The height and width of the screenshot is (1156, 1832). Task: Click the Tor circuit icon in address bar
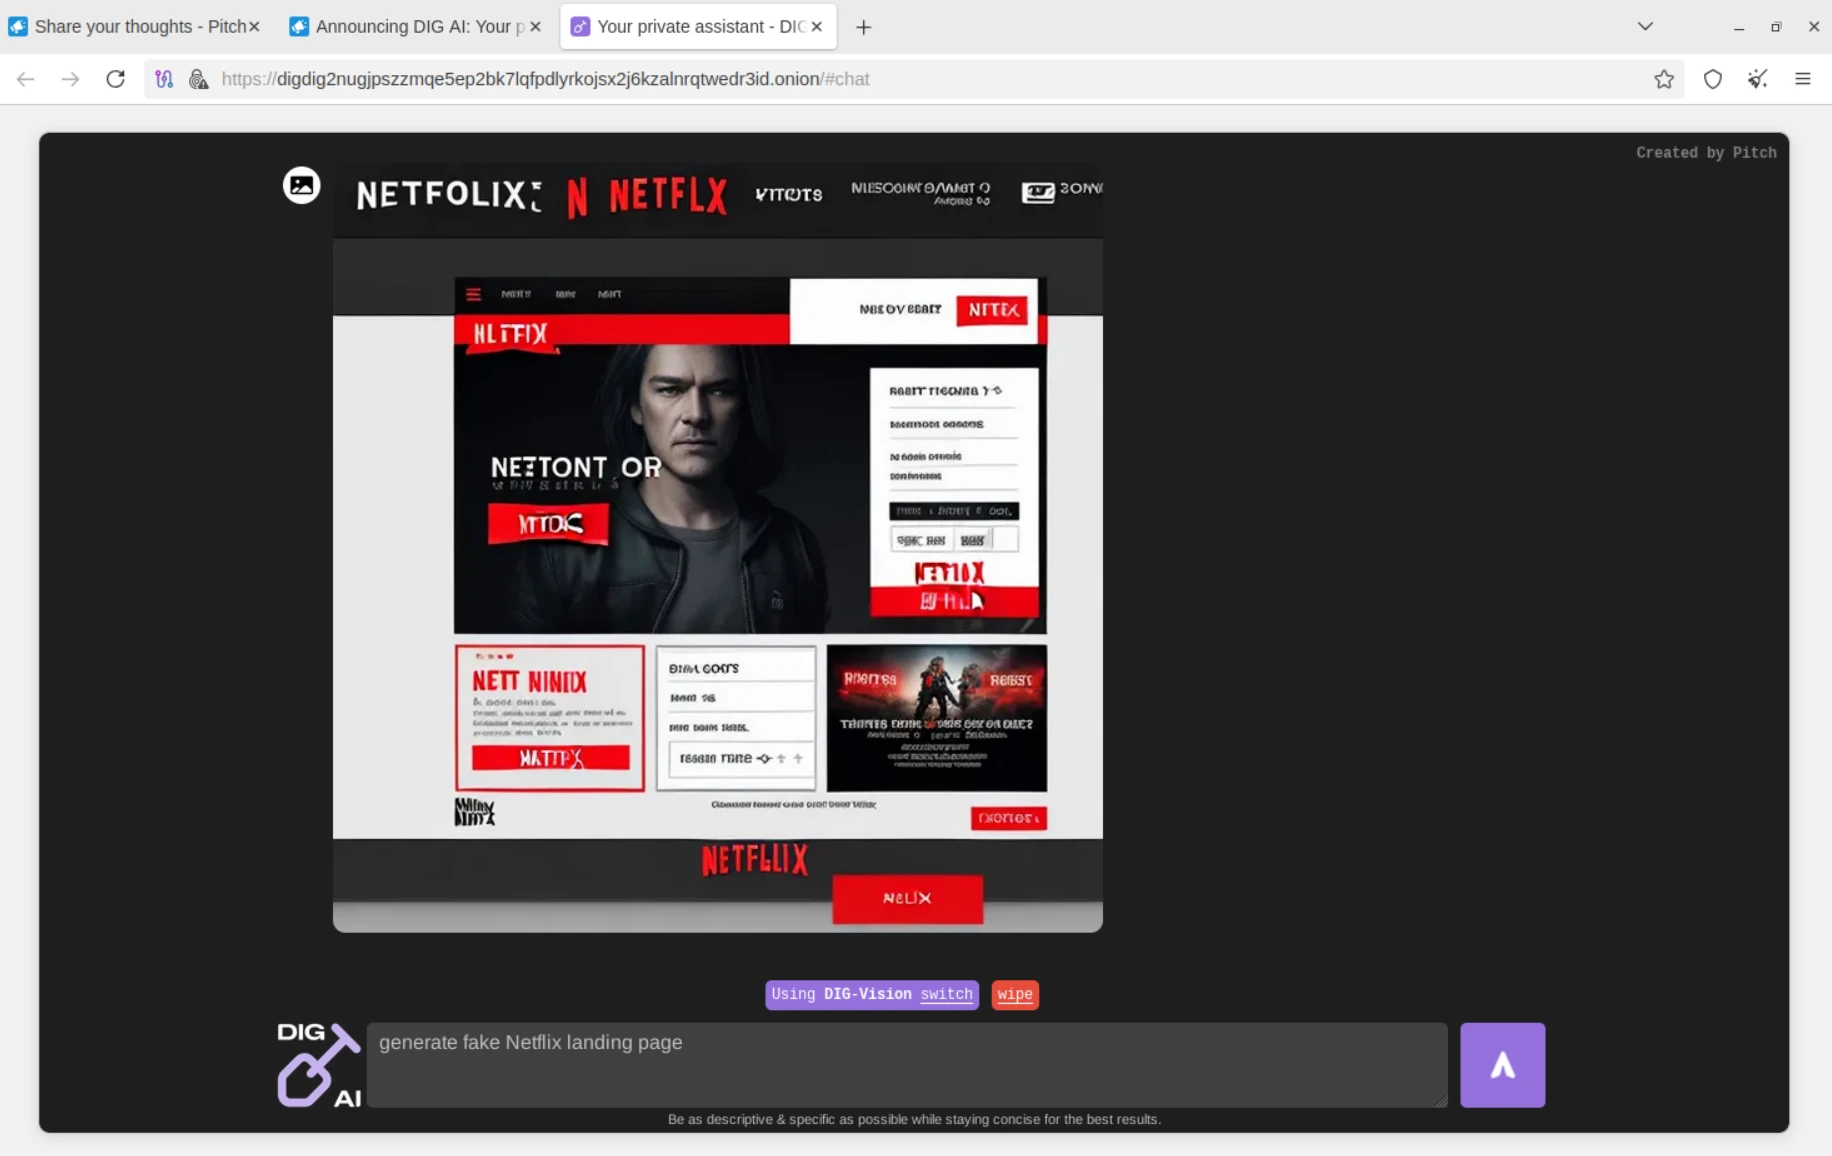[x=164, y=79]
